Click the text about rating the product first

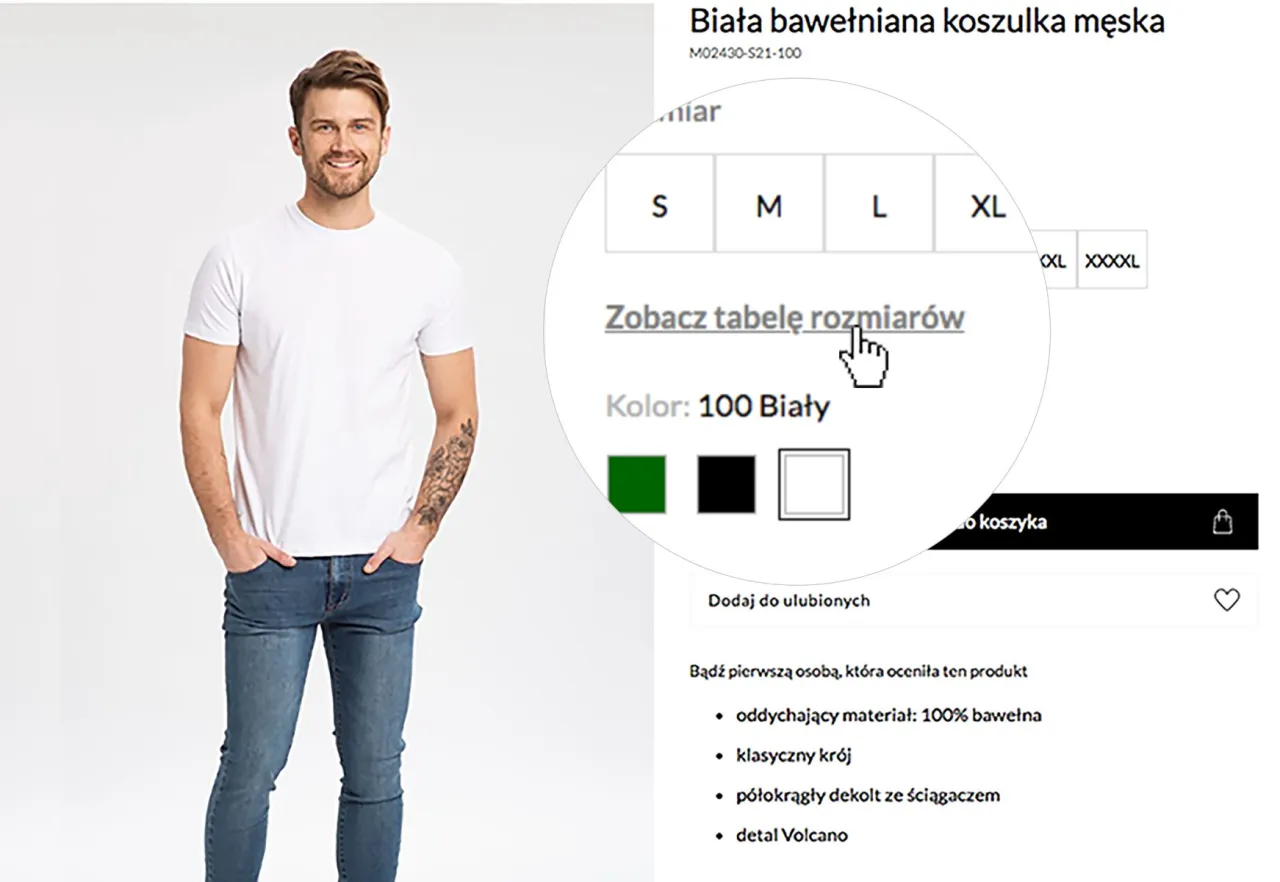pyautogui.click(x=860, y=672)
